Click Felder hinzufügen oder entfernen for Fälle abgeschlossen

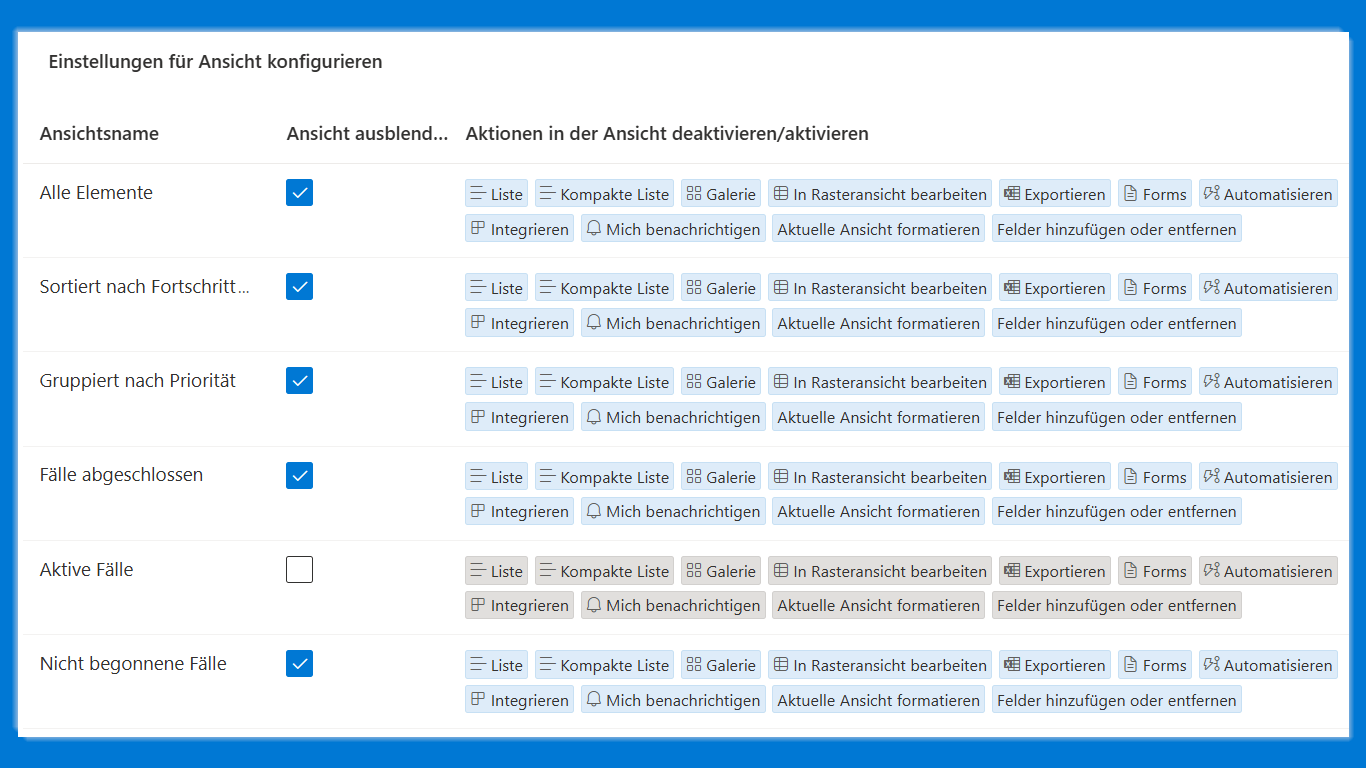(x=1116, y=511)
